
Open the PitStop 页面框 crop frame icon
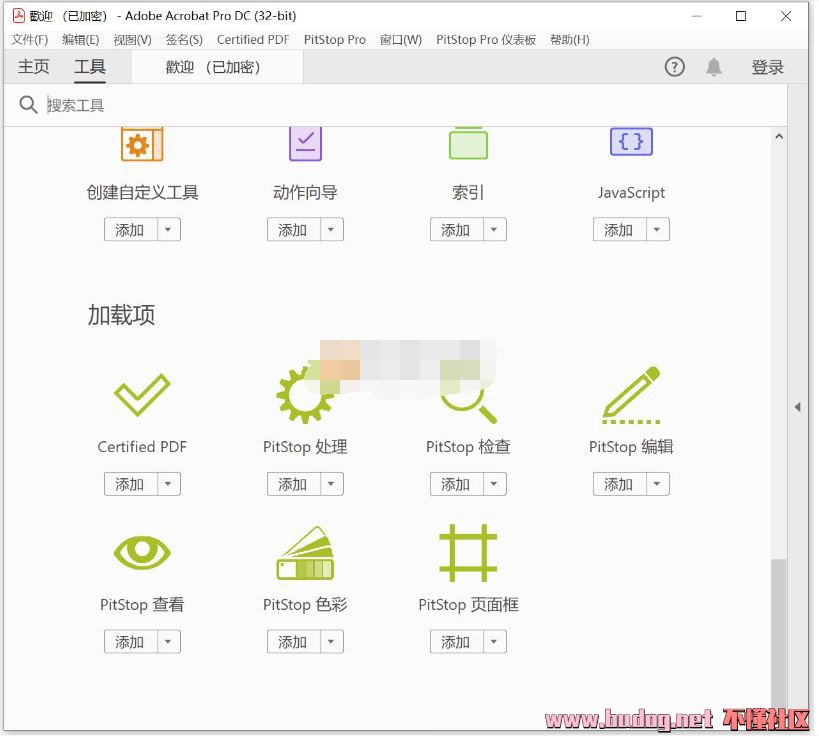click(x=469, y=553)
